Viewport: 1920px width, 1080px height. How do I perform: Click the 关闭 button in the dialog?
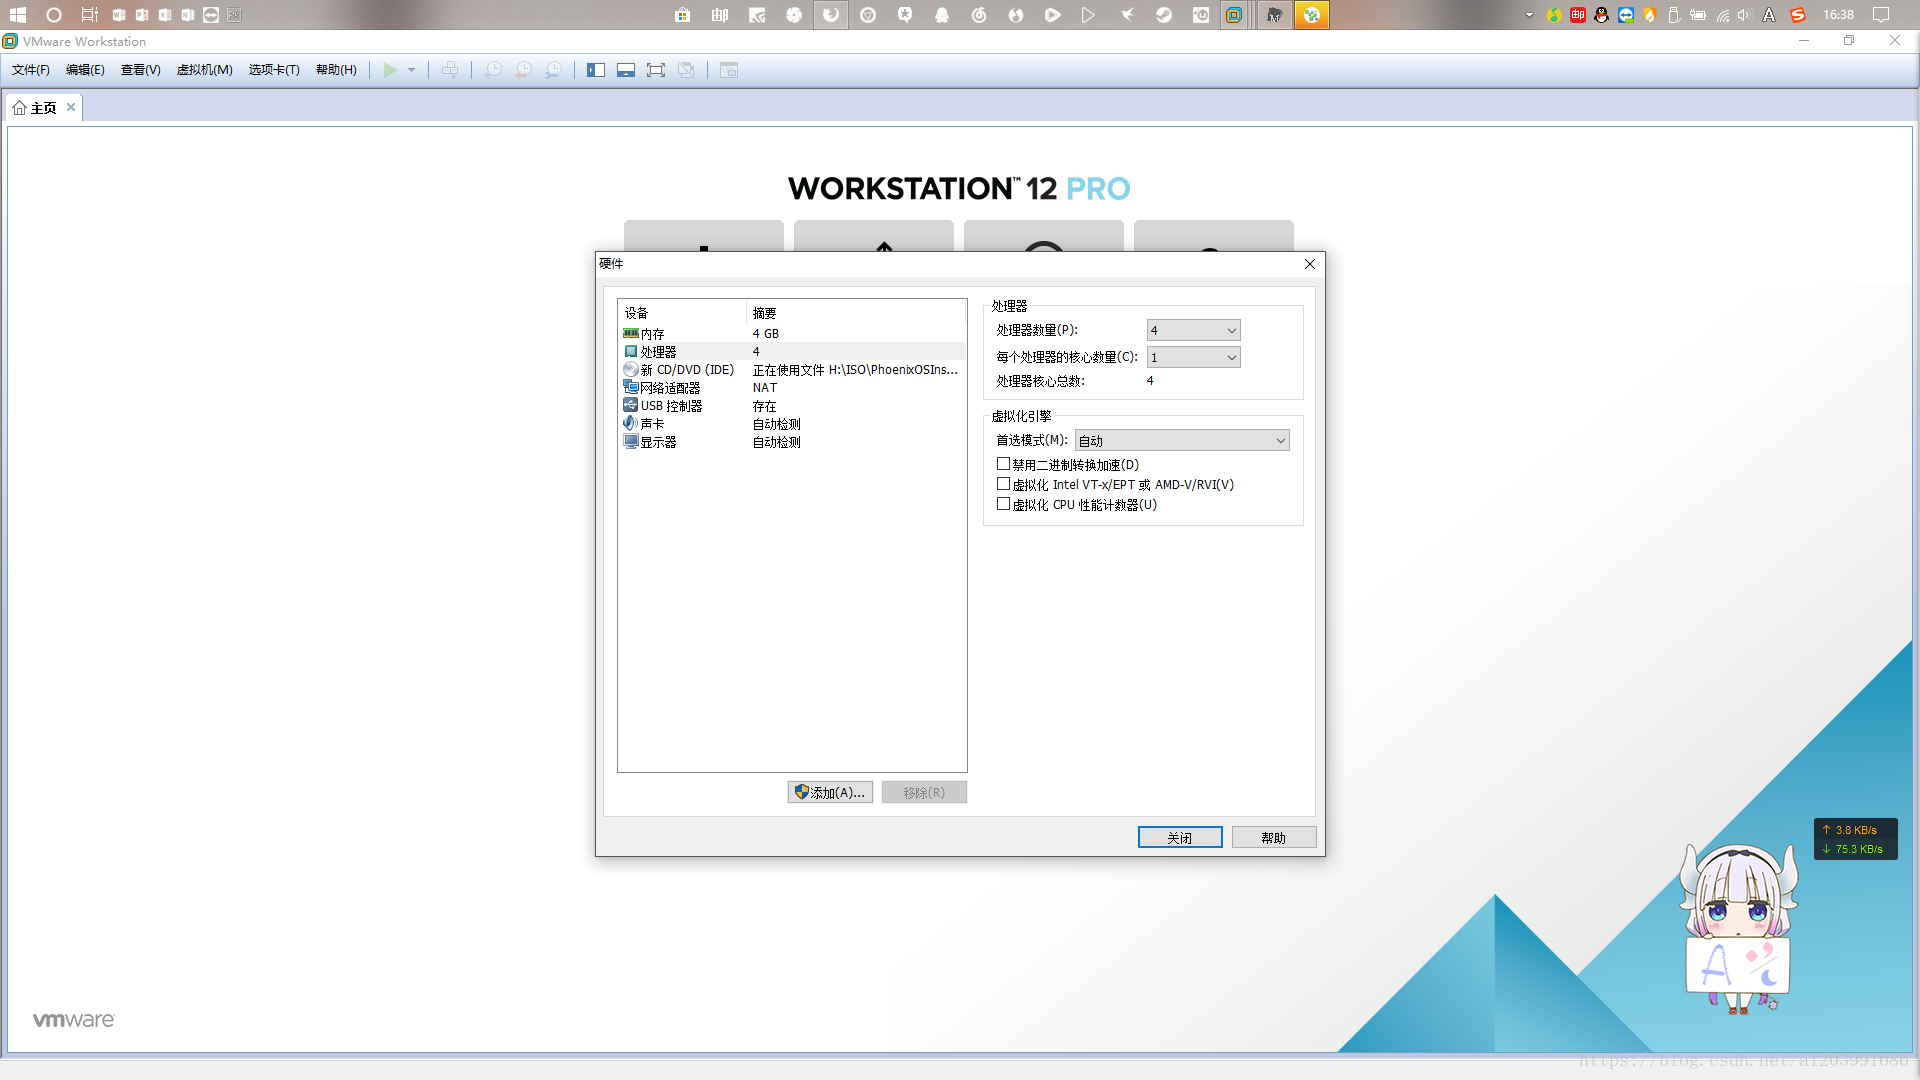click(x=1180, y=838)
